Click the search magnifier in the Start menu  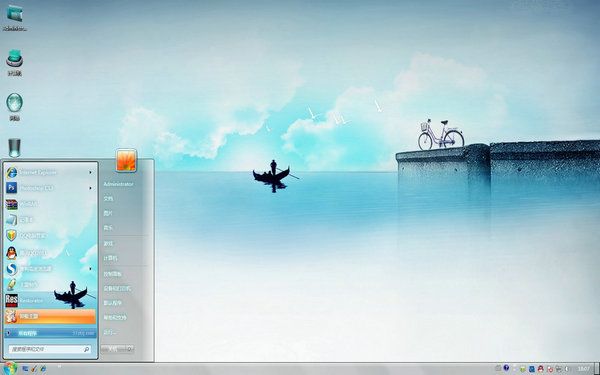tap(86, 349)
